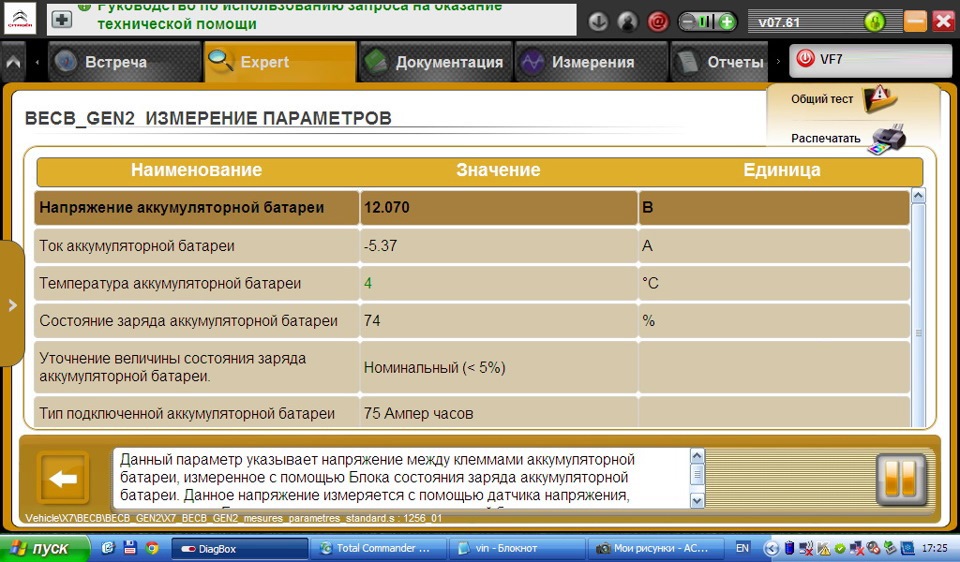The image size is (960, 562).
Task: Expand hidden tray icons arrow
Action: 772,549
